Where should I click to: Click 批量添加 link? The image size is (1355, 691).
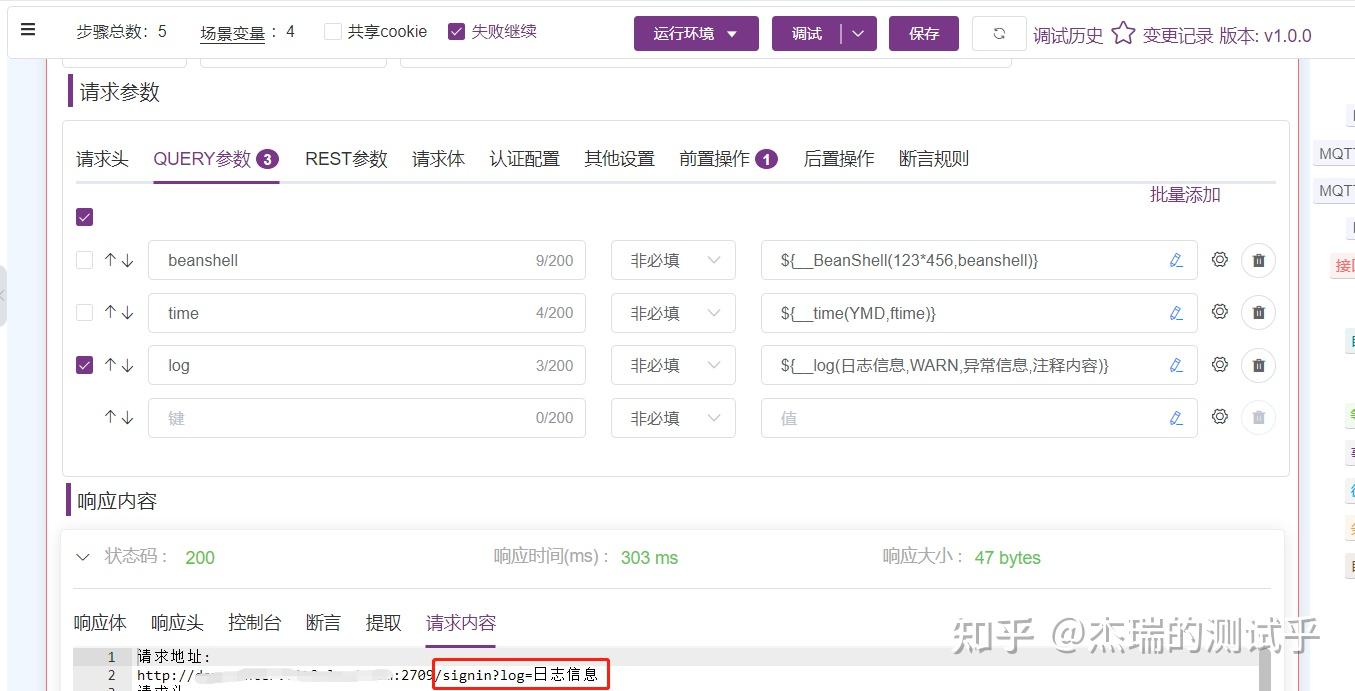1185,195
